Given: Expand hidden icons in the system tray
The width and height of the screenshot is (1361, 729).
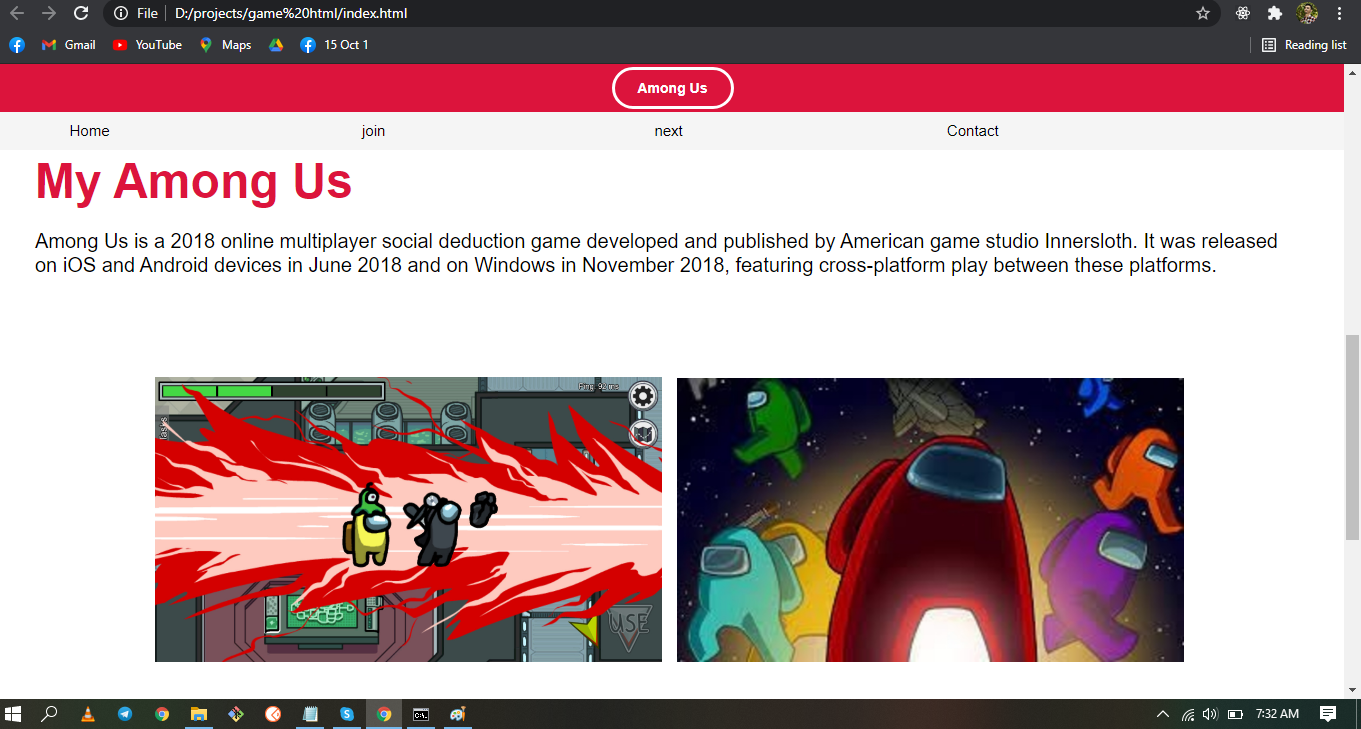Looking at the screenshot, I should pyautogui.click(x=1162, y=714).
